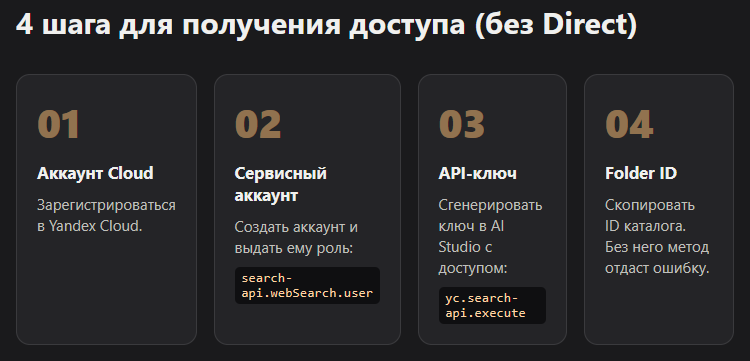
Task: Click the step number 02
Action: pyautogui.click(x=258, y=124)
